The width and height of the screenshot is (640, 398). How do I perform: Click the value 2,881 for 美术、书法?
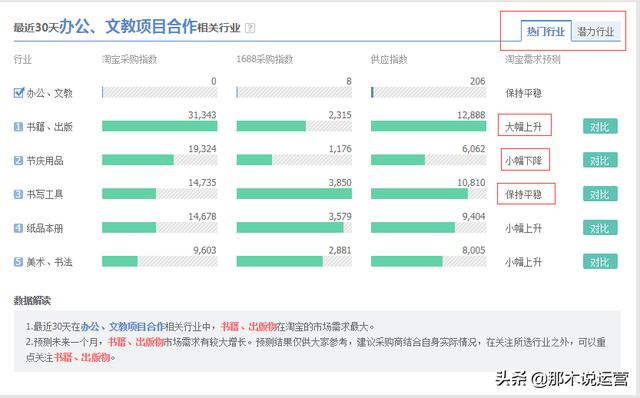[340, 250]
